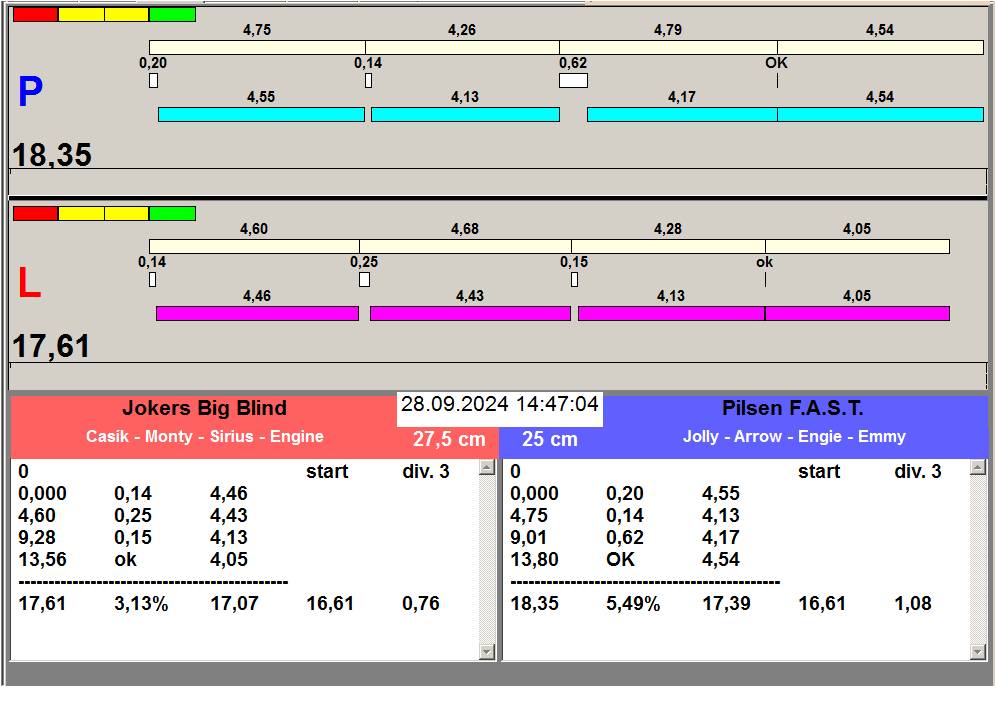The image size is (995, 716).
Task: Click the red start light in lane P
Action: [35, 15]
